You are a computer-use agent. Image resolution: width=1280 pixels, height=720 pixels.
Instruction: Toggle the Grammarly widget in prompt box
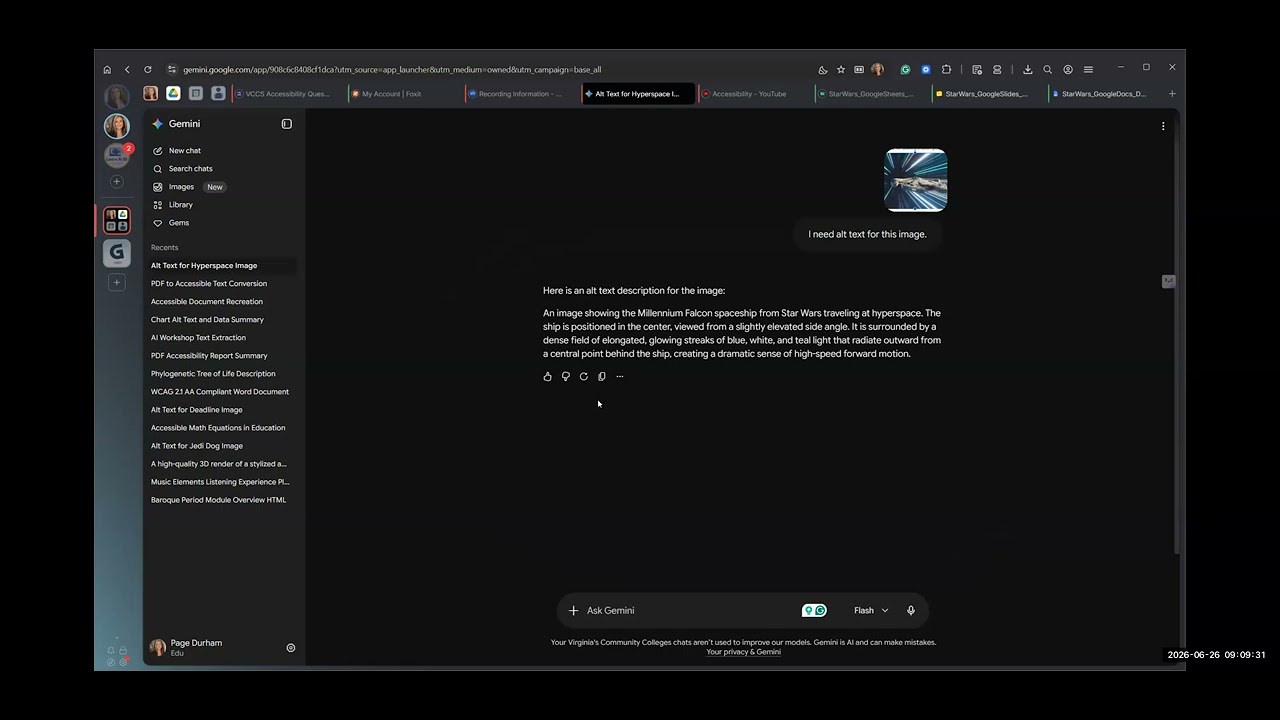click(x=814, y=611)
